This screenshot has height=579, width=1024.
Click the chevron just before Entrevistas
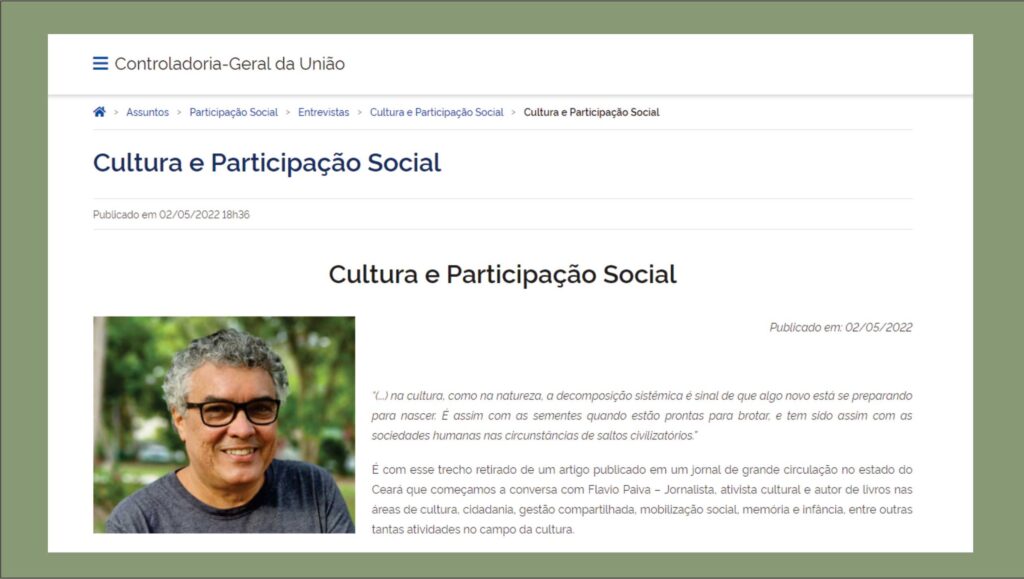pos(288,112)
